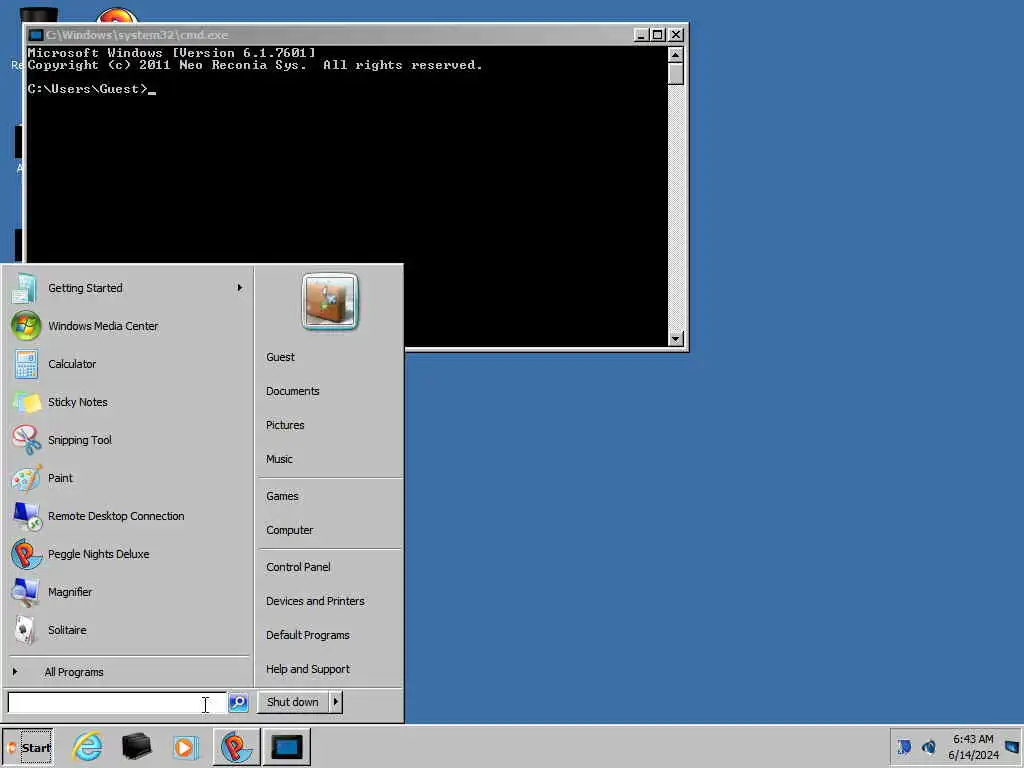Click the Magnifier icon
The image size is (1024, 768).
26,592
